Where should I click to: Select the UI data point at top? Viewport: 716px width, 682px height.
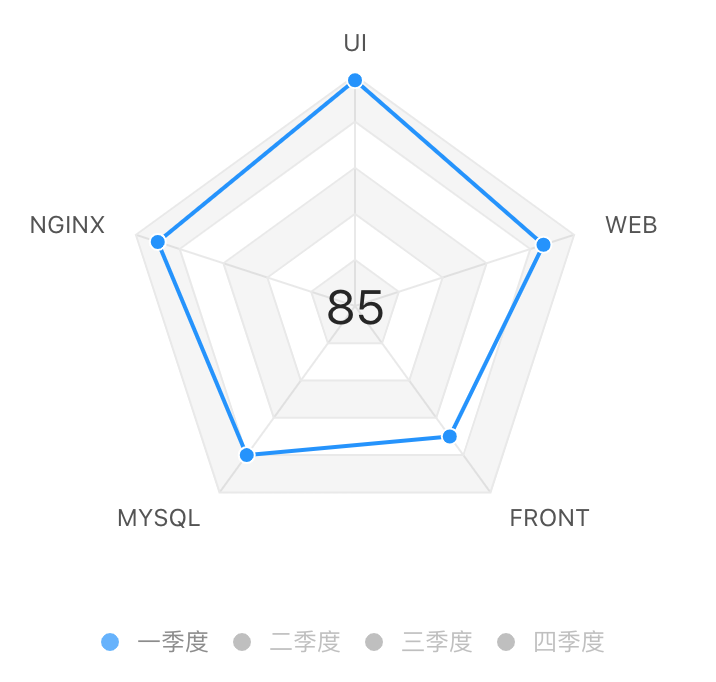pos(355,80)
